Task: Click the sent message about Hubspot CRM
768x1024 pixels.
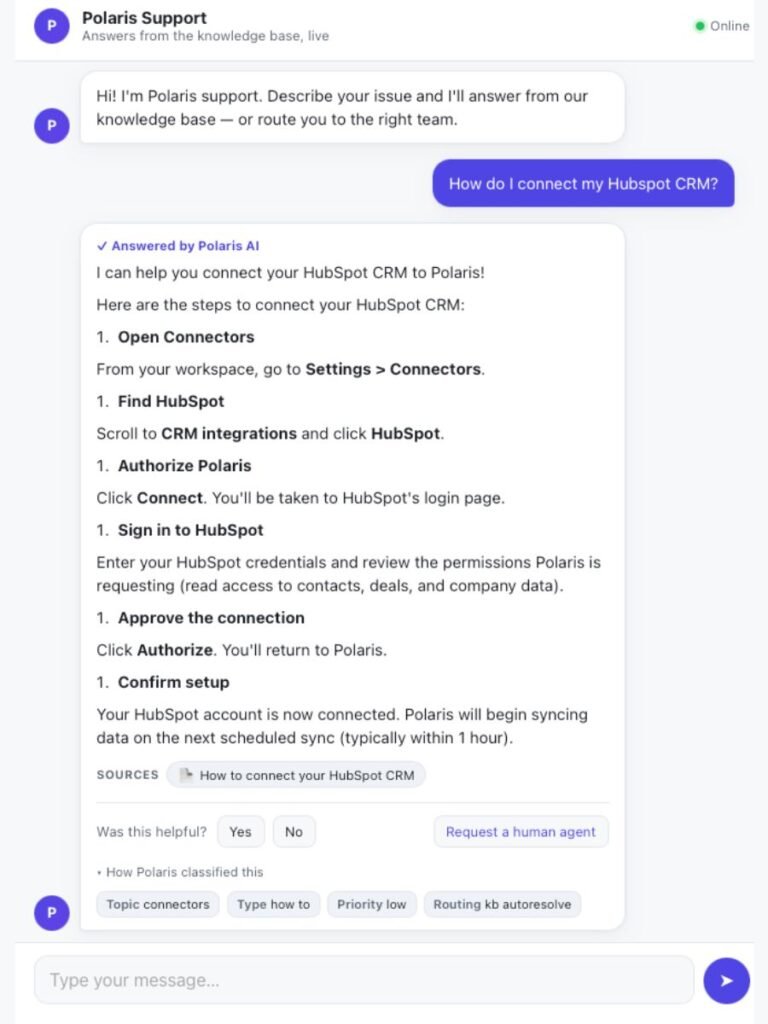Action: point(583,184)
